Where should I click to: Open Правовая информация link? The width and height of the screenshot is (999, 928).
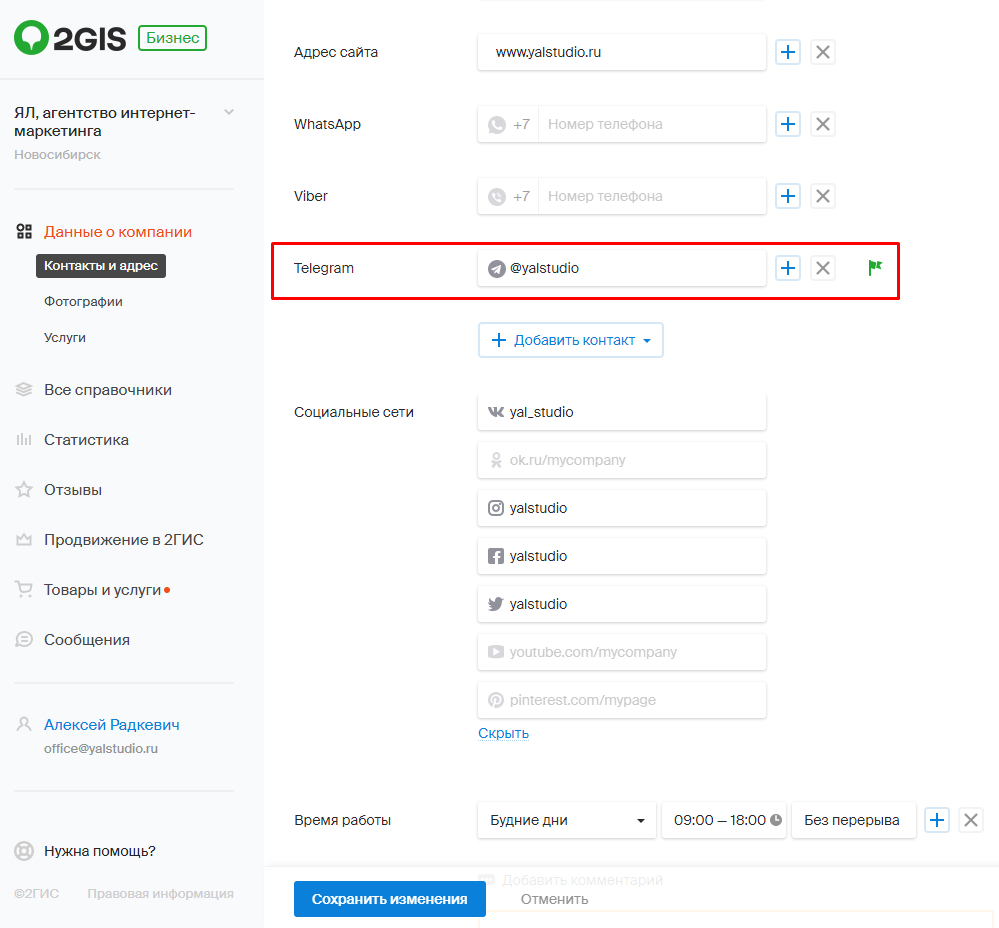pos(161,894)
